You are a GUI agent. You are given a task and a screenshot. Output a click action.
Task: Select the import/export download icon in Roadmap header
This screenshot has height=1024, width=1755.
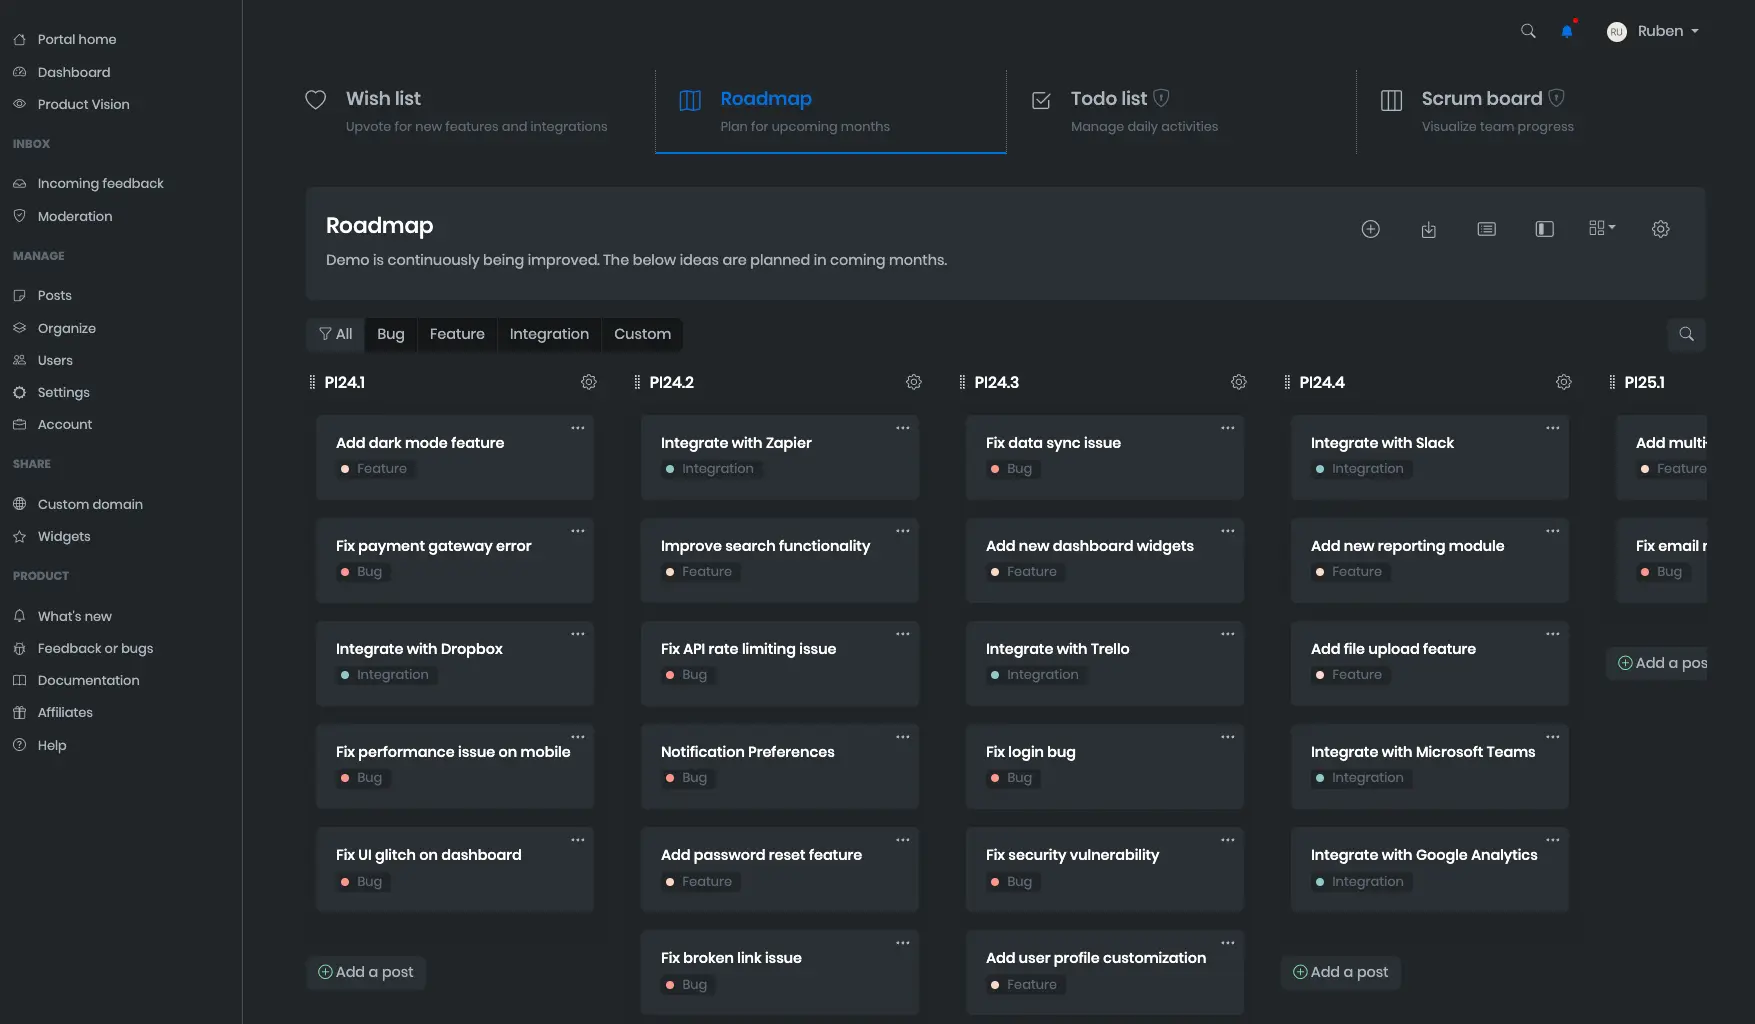pos(1428,229)
